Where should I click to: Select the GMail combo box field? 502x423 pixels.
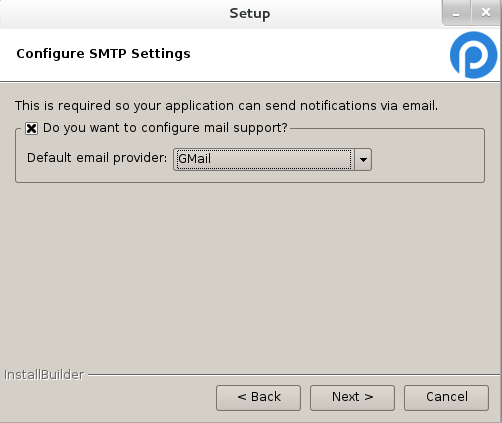click(272, 160)
